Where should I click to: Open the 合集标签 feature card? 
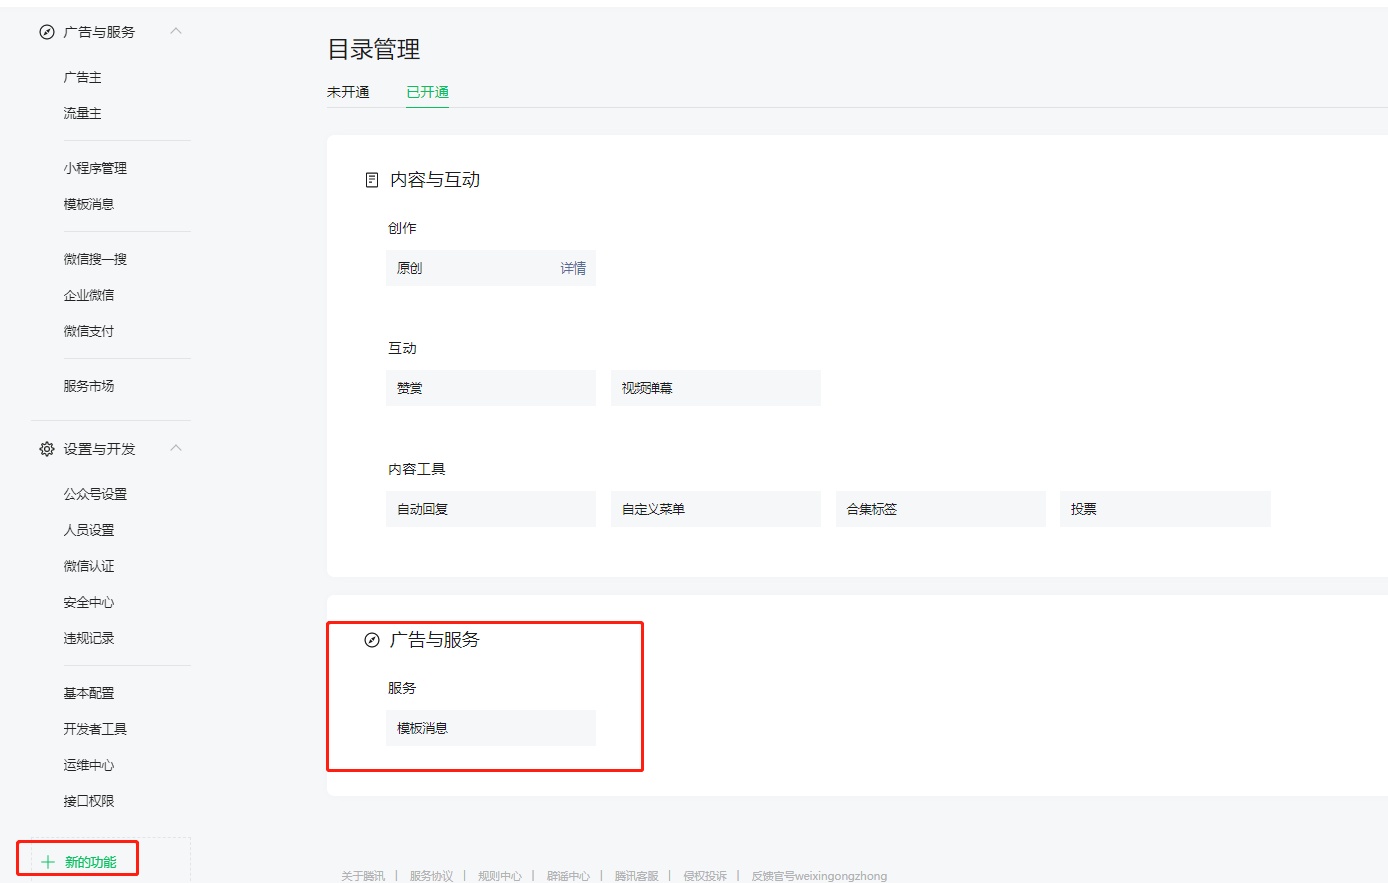[x=941, y=509]
